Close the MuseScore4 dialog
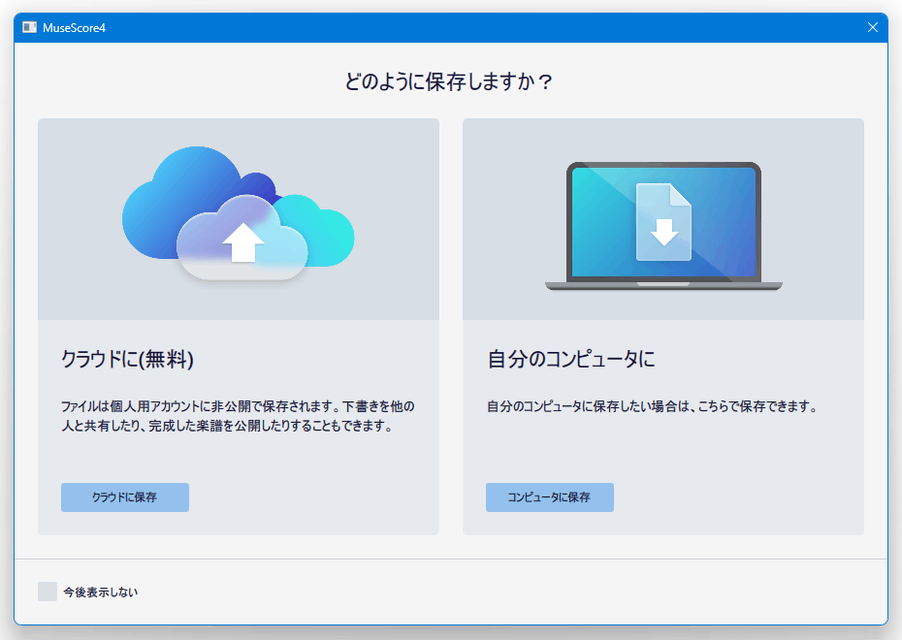This screenshot has height=640, width=902. [872, 28]
